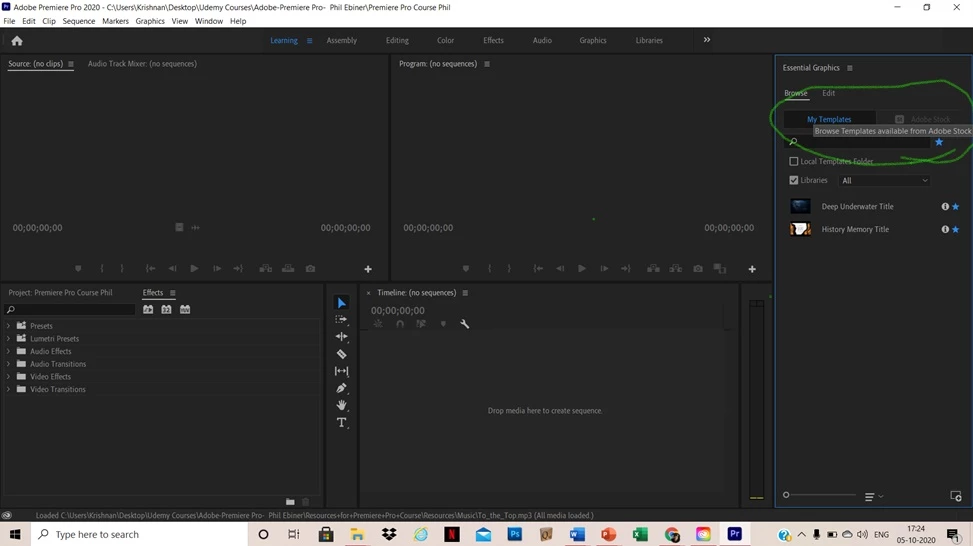Open the Program monitor panel menu

486,64
